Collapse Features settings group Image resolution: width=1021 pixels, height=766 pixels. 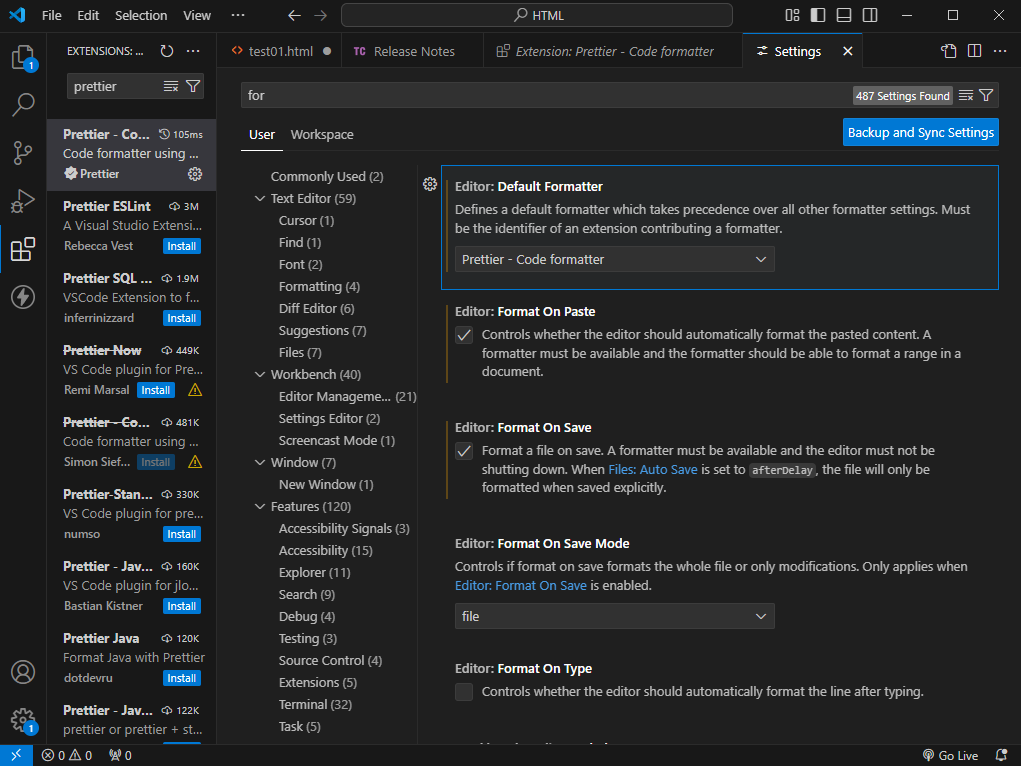(260, 507)
